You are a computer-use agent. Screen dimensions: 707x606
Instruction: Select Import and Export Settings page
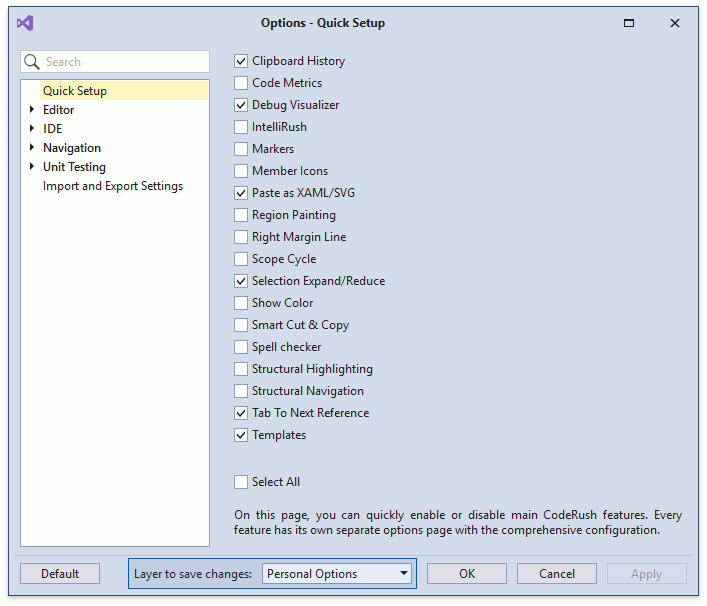tap(112, 186)
